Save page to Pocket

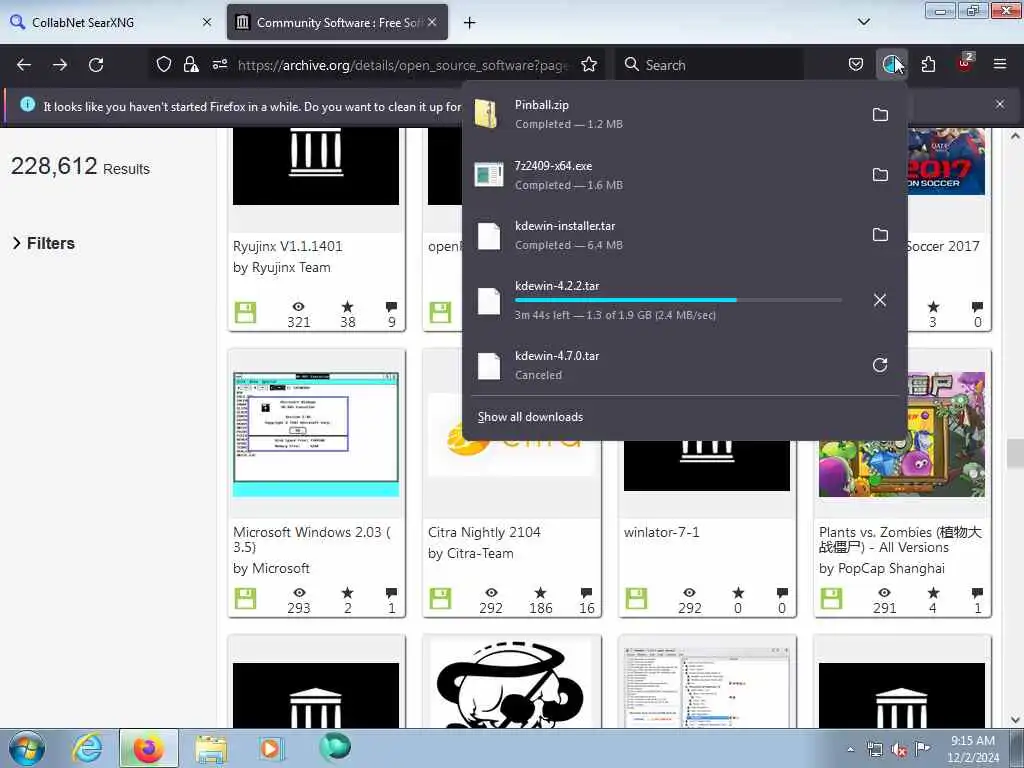(856, 64)
